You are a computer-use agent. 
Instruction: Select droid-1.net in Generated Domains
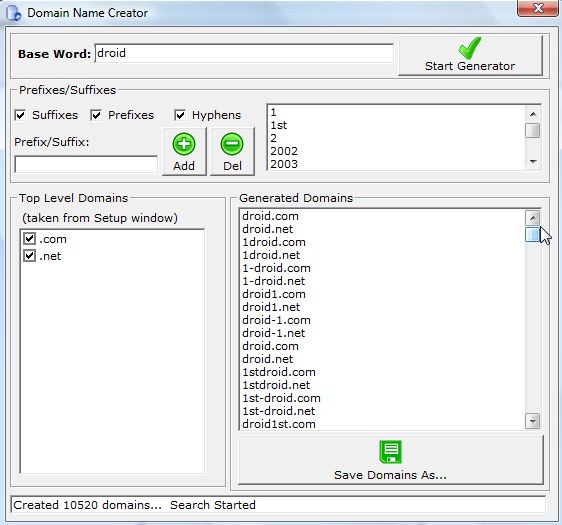pos(382,333)
